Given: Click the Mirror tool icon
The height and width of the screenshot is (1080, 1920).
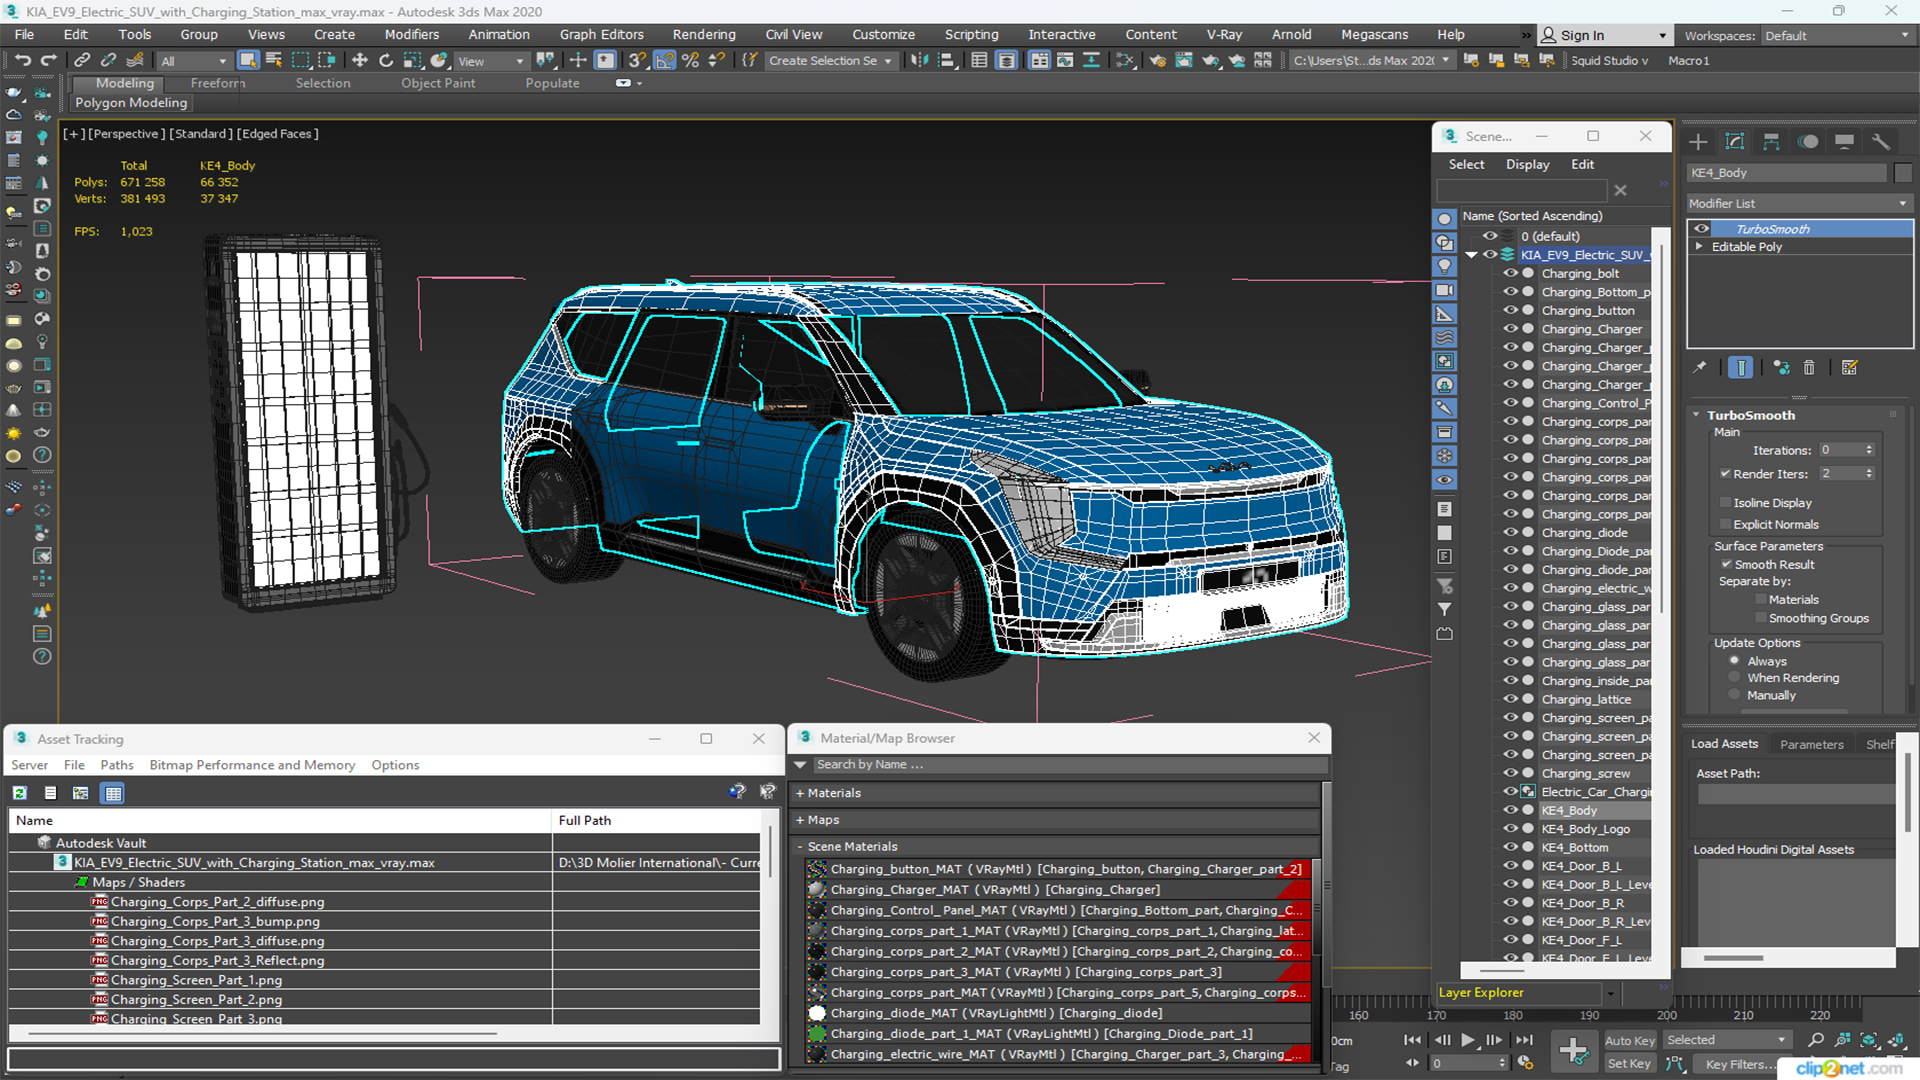Looking at the screenshot, I should [919, 61].
